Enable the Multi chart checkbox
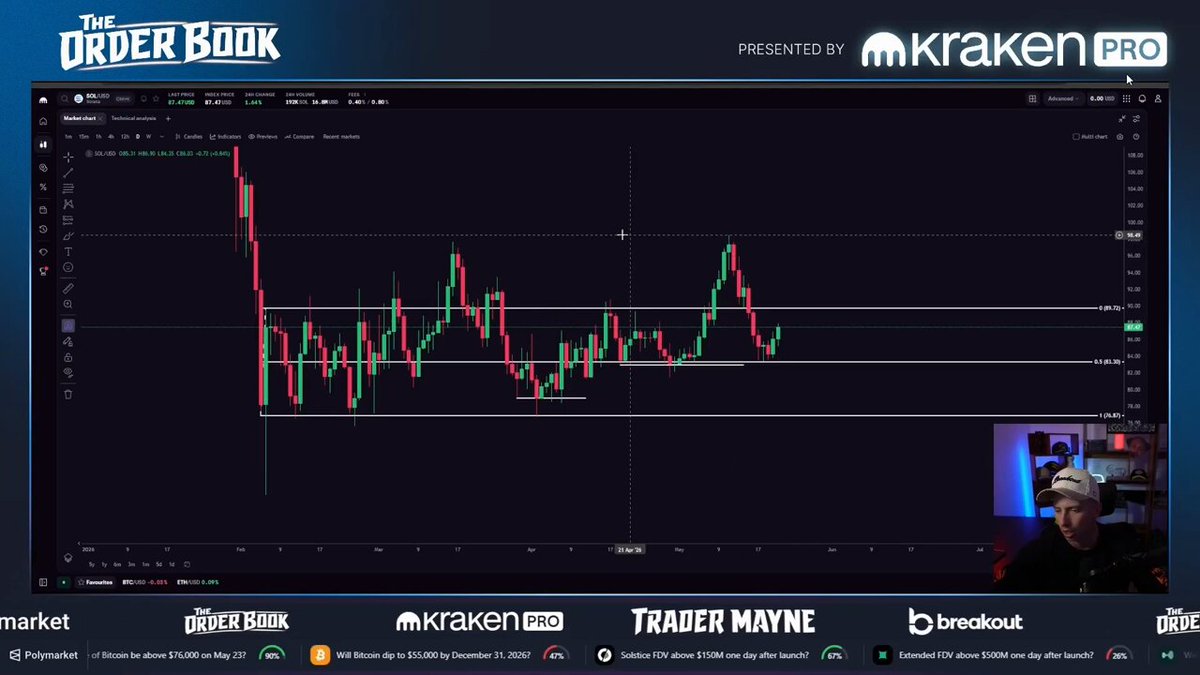The image size is (1200, 675). [1076, 137]
